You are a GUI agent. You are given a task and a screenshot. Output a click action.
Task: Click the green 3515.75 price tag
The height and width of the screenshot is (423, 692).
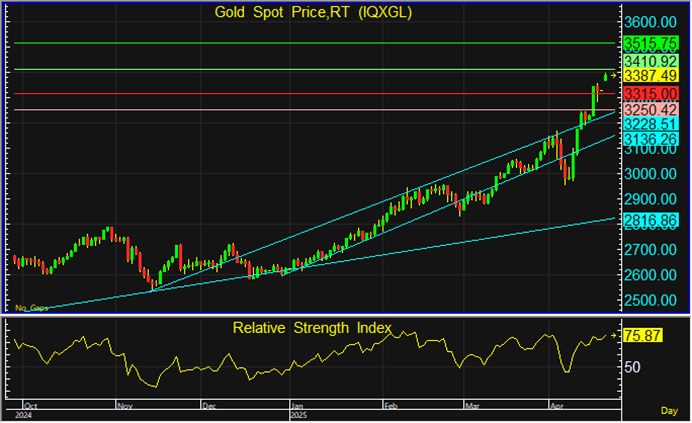[x=650, y=44]
